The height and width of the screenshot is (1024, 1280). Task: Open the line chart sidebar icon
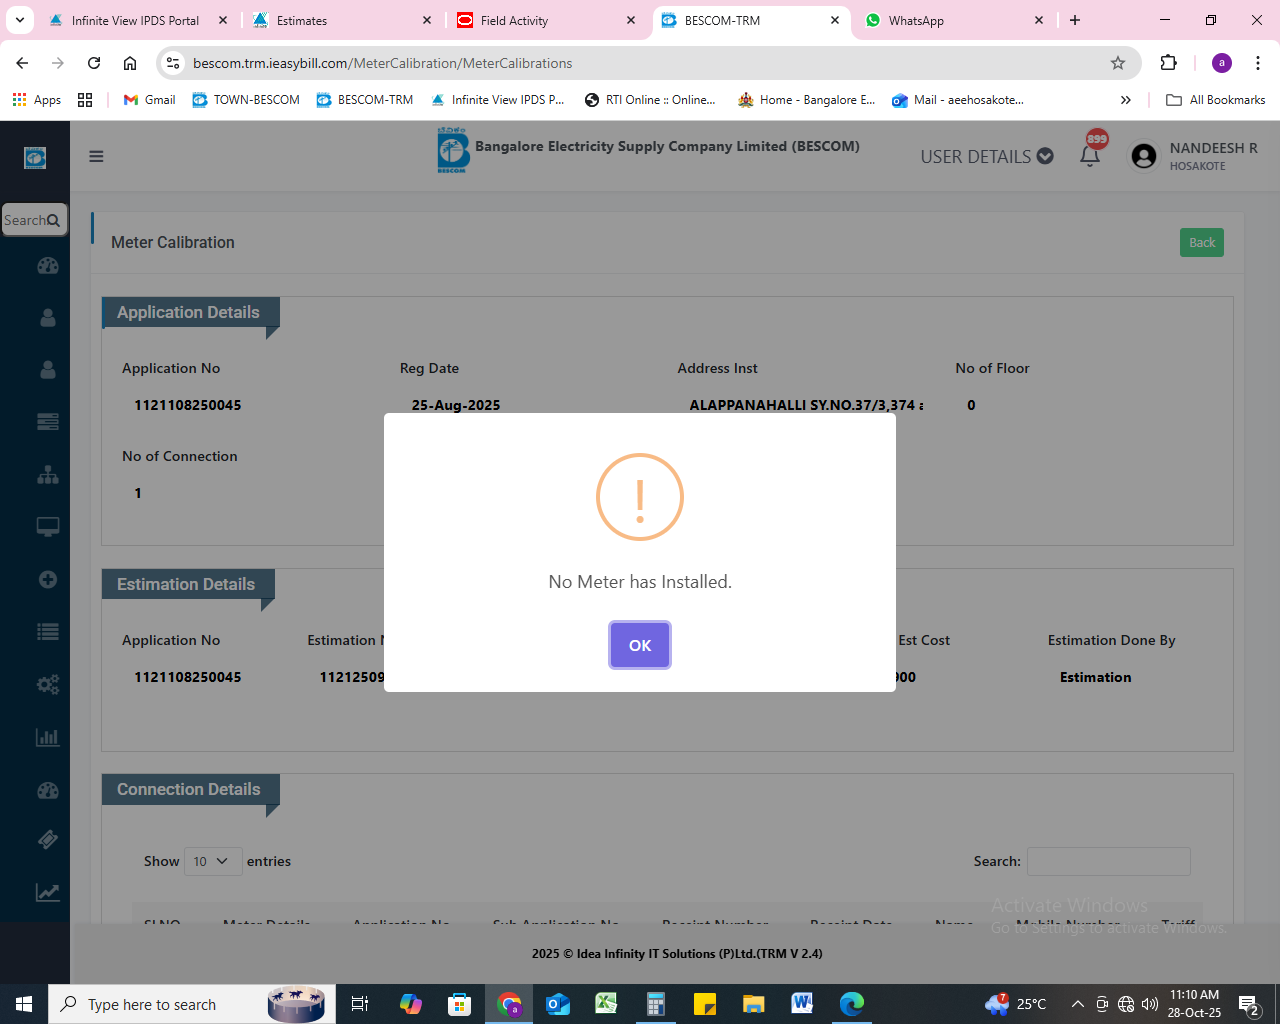tap(47, 892)
